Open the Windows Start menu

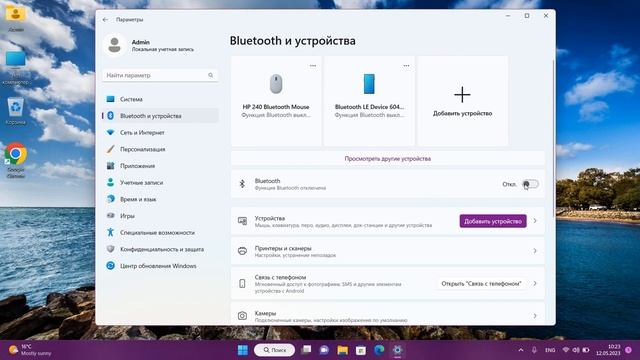[243, 350]
